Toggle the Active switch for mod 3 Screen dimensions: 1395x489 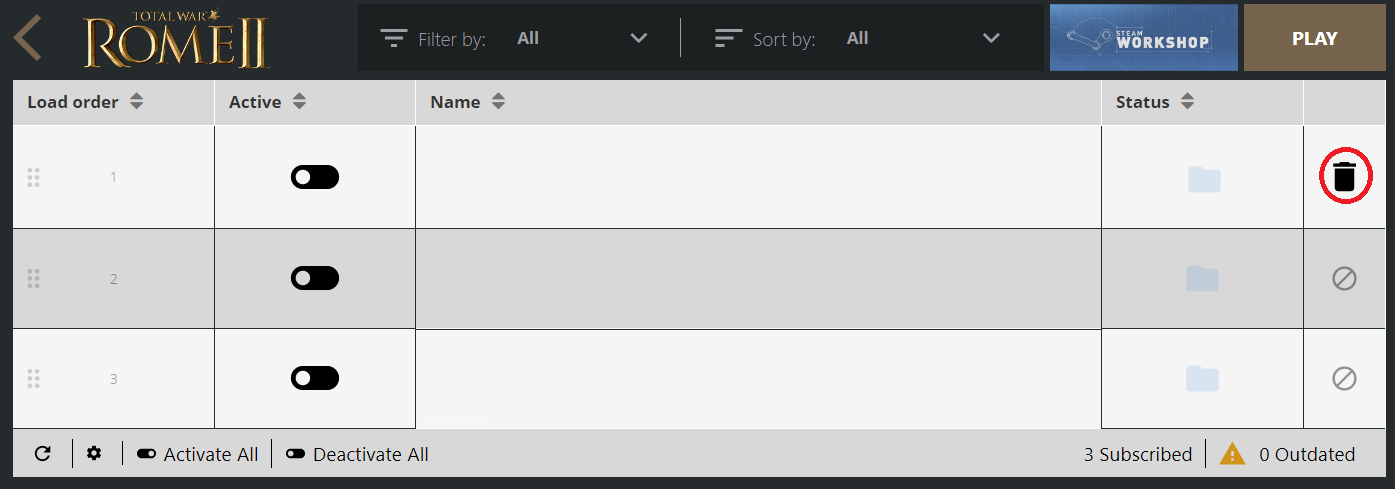[315, 378]
